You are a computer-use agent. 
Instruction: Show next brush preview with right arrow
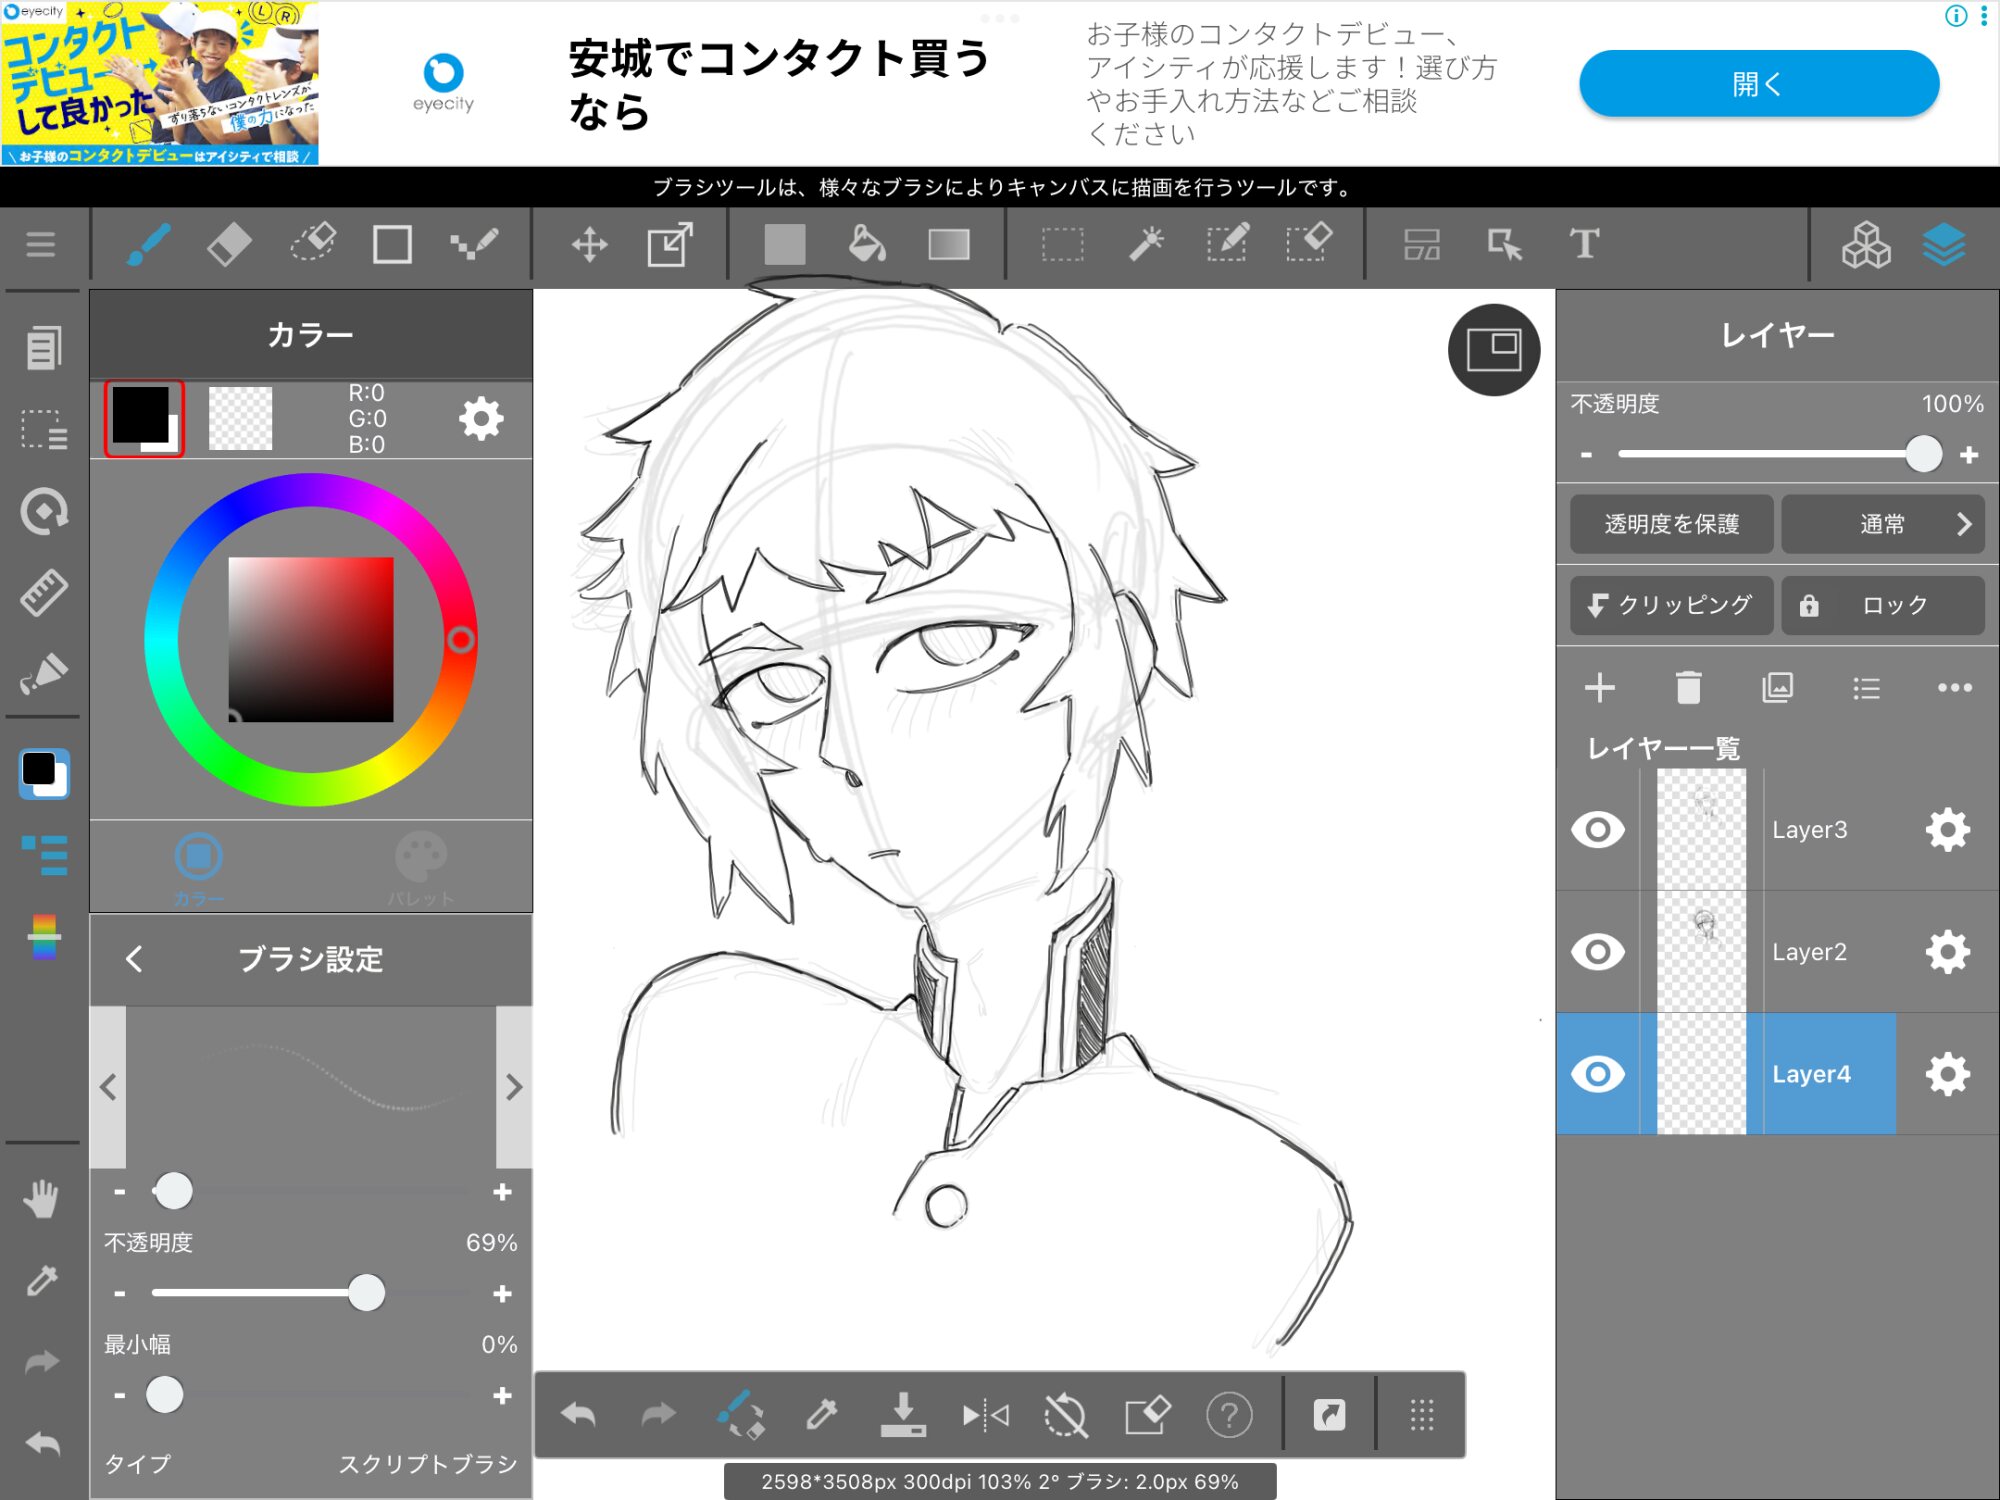(x=514, y=1087)
